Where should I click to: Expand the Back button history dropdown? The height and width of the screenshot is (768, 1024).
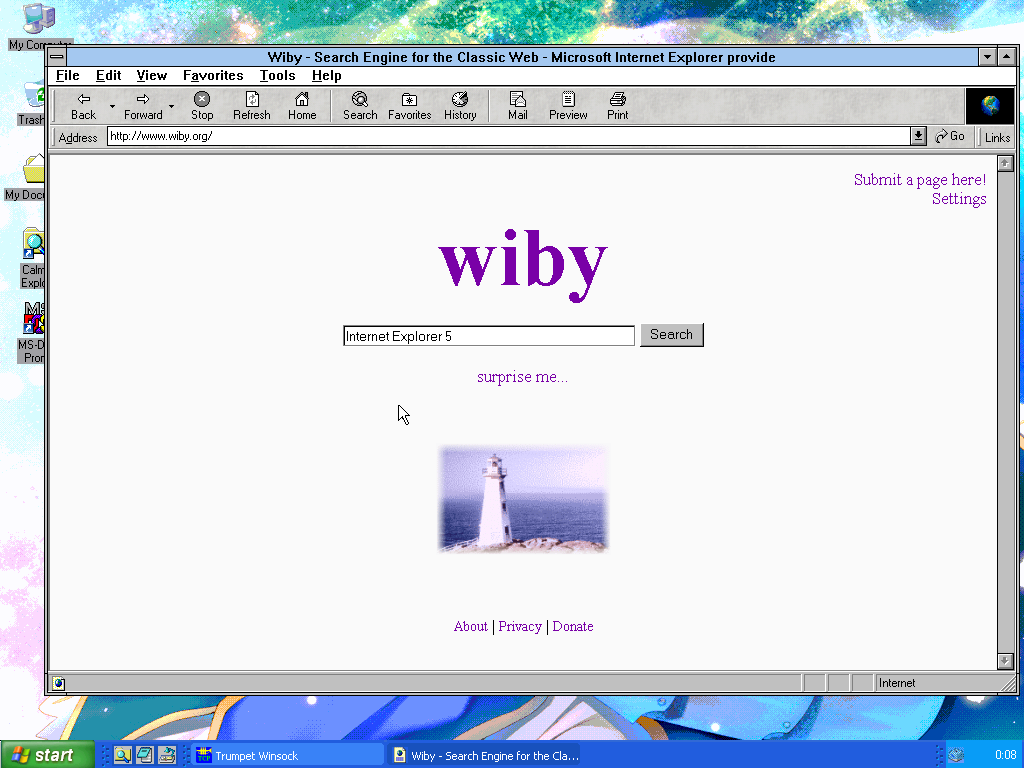(112, 106)
